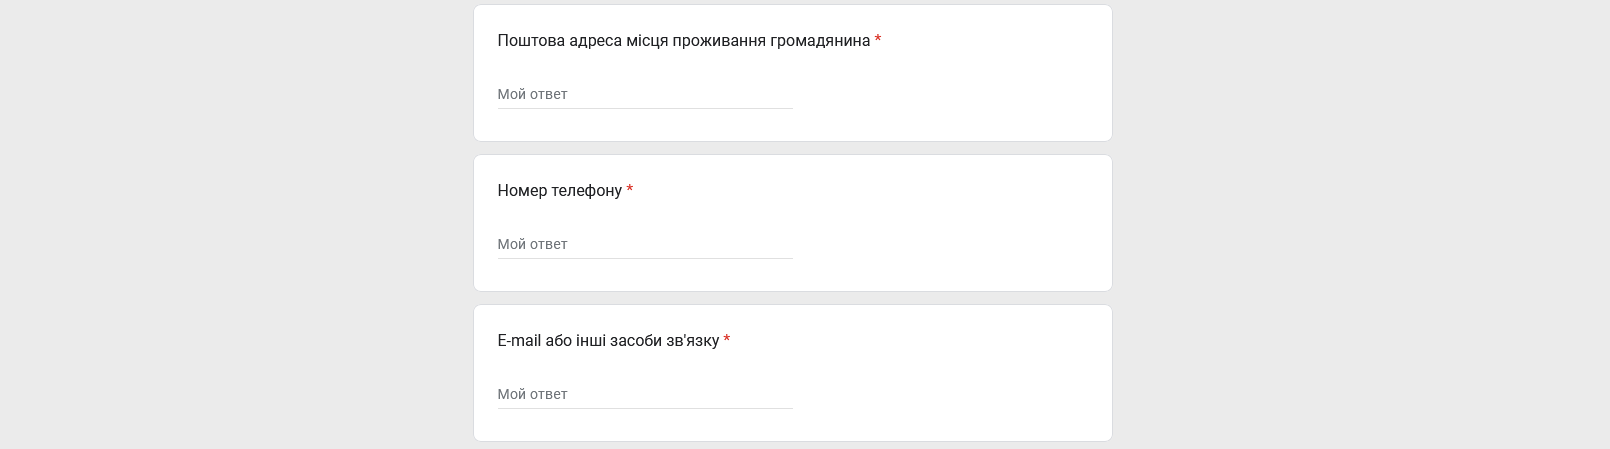Click the postal address answer field
Viewport: 1610px width, 449px height.
pyautogui.click(x=644, y=94)
